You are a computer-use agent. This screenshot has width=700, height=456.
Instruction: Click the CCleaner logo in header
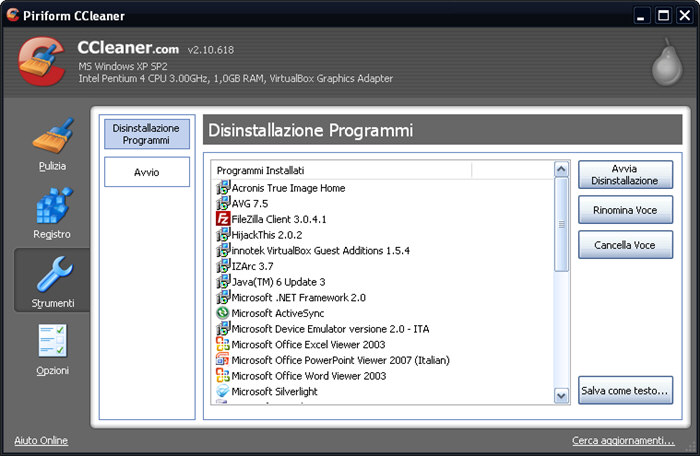[x=41, y=61]
